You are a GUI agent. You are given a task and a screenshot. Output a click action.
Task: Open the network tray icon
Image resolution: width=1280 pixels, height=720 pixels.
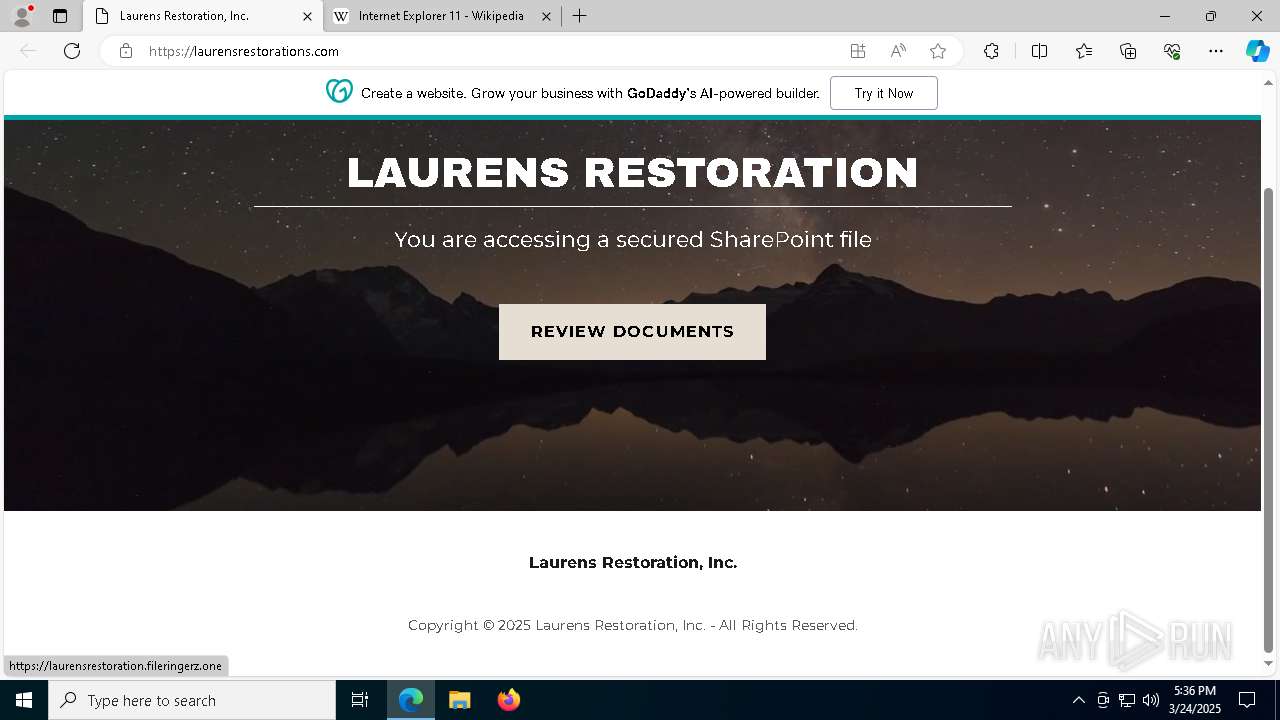pos(1127,700)
